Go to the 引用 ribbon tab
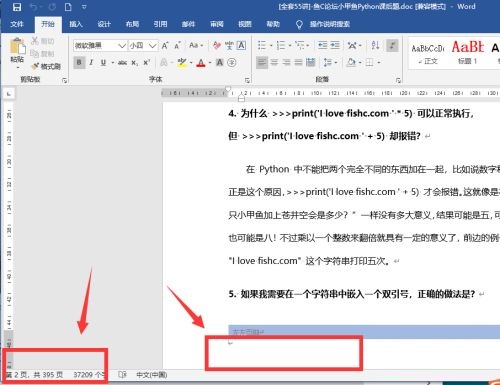The image size is (500, 385). (x=160, y=24)
